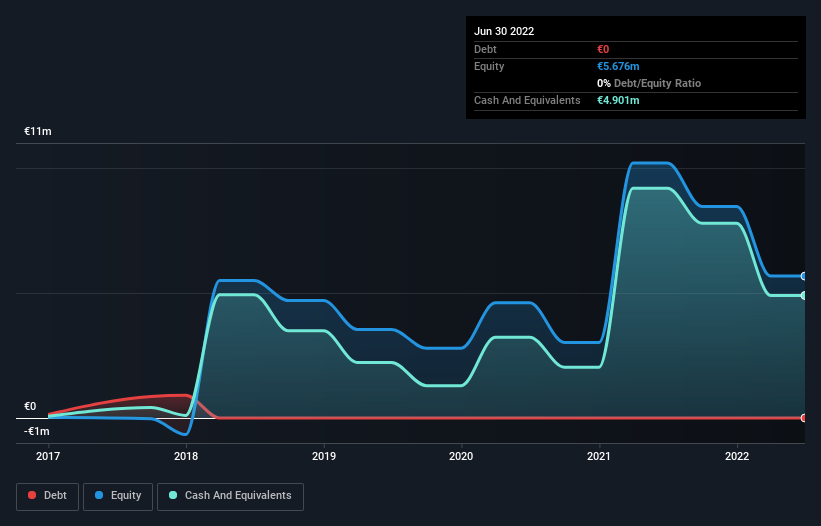Select the red Debt endpoint marker on chart

[x=804, y=418]
